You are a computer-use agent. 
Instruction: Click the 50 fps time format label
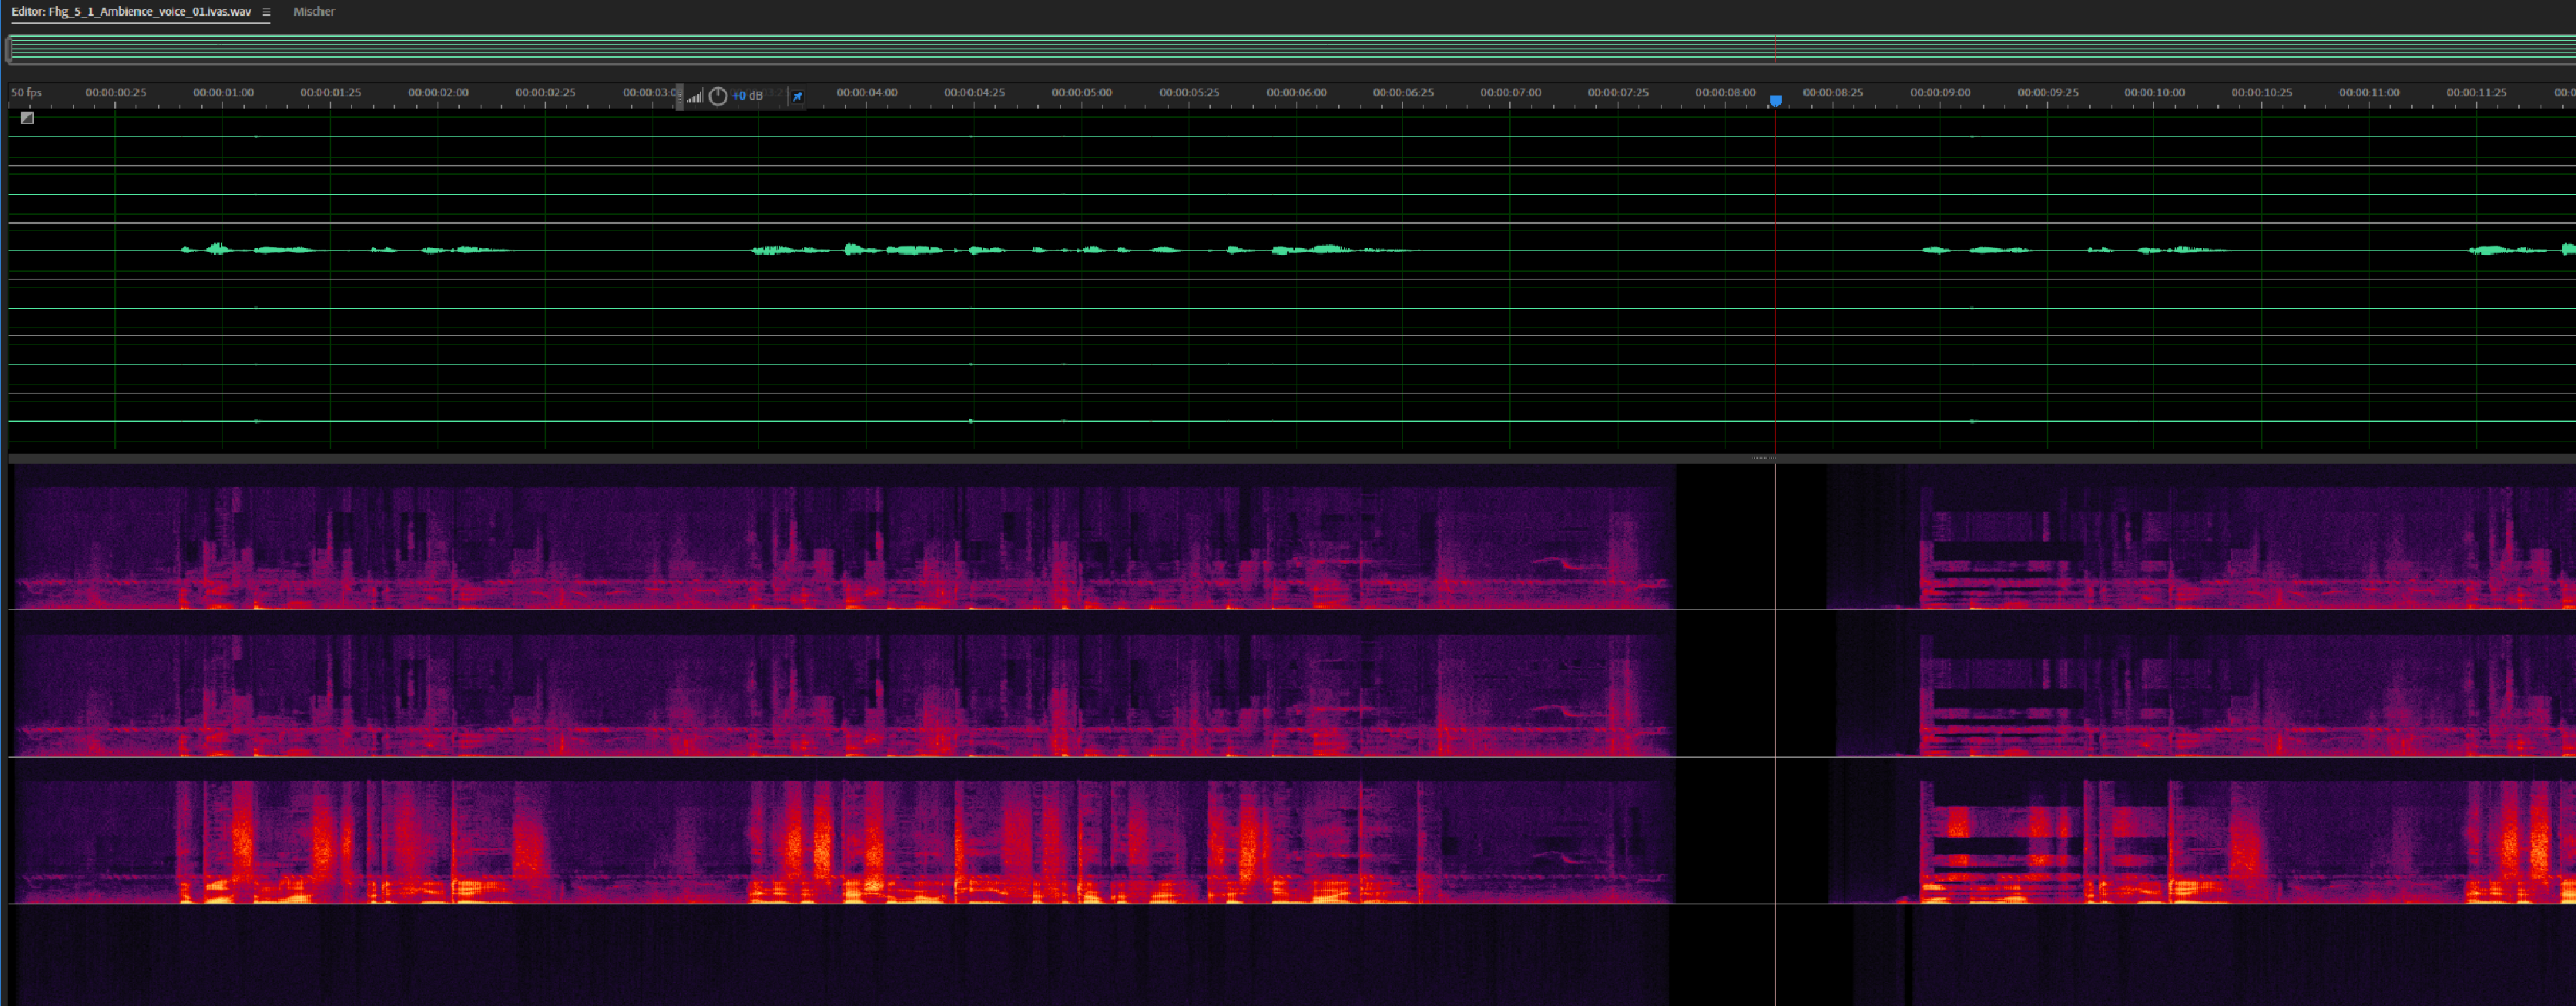(x=27, y=92)
